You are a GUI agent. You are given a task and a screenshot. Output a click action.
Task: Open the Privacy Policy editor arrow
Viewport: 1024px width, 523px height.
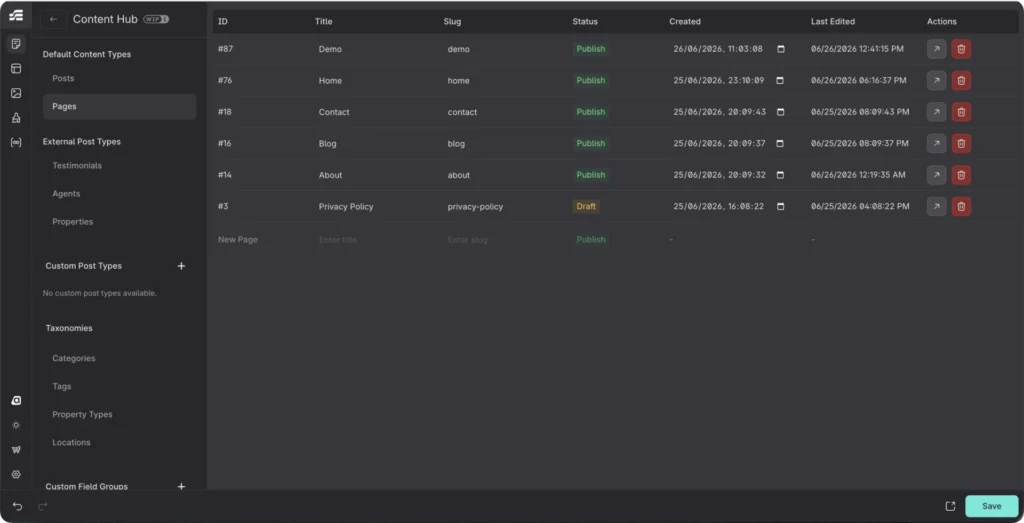(x=936, y=206)
